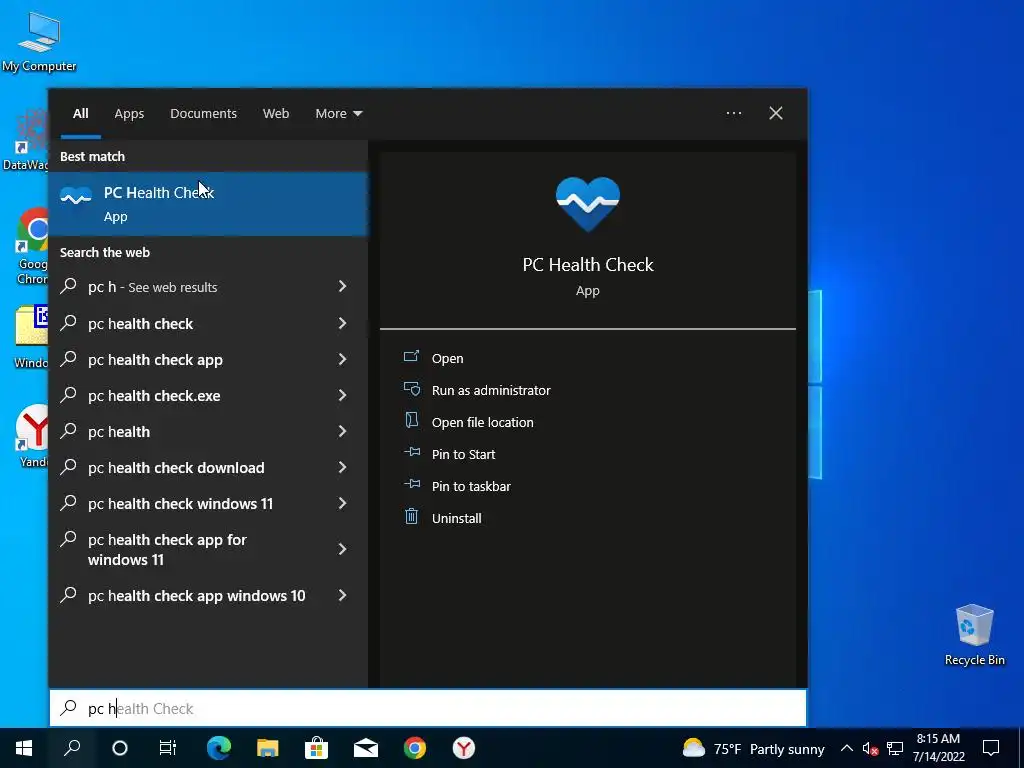Open Cortana circle icon on taskbar

coord(120,748)
